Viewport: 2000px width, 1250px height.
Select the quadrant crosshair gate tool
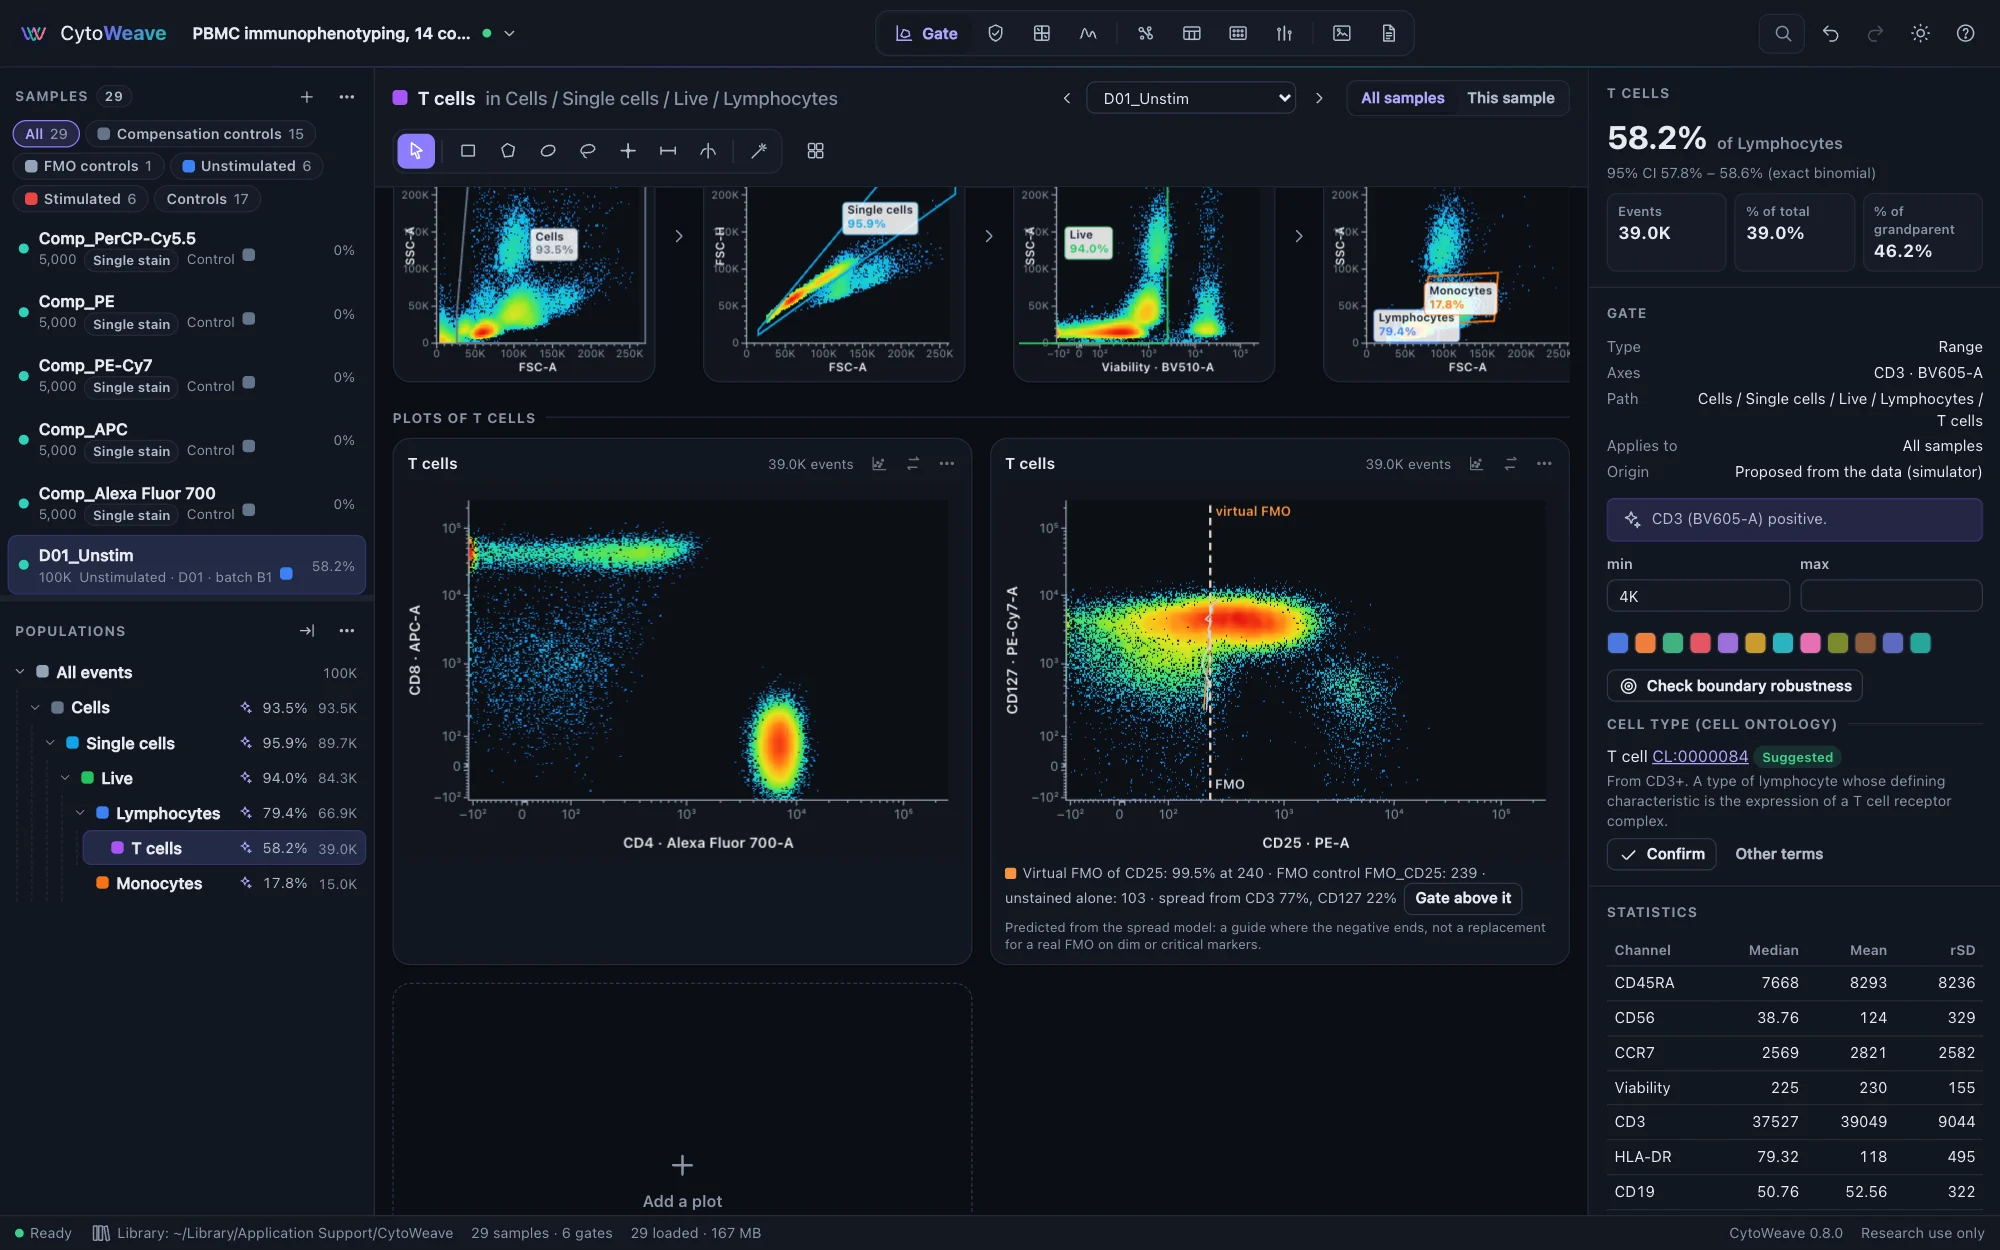[628, 151]
